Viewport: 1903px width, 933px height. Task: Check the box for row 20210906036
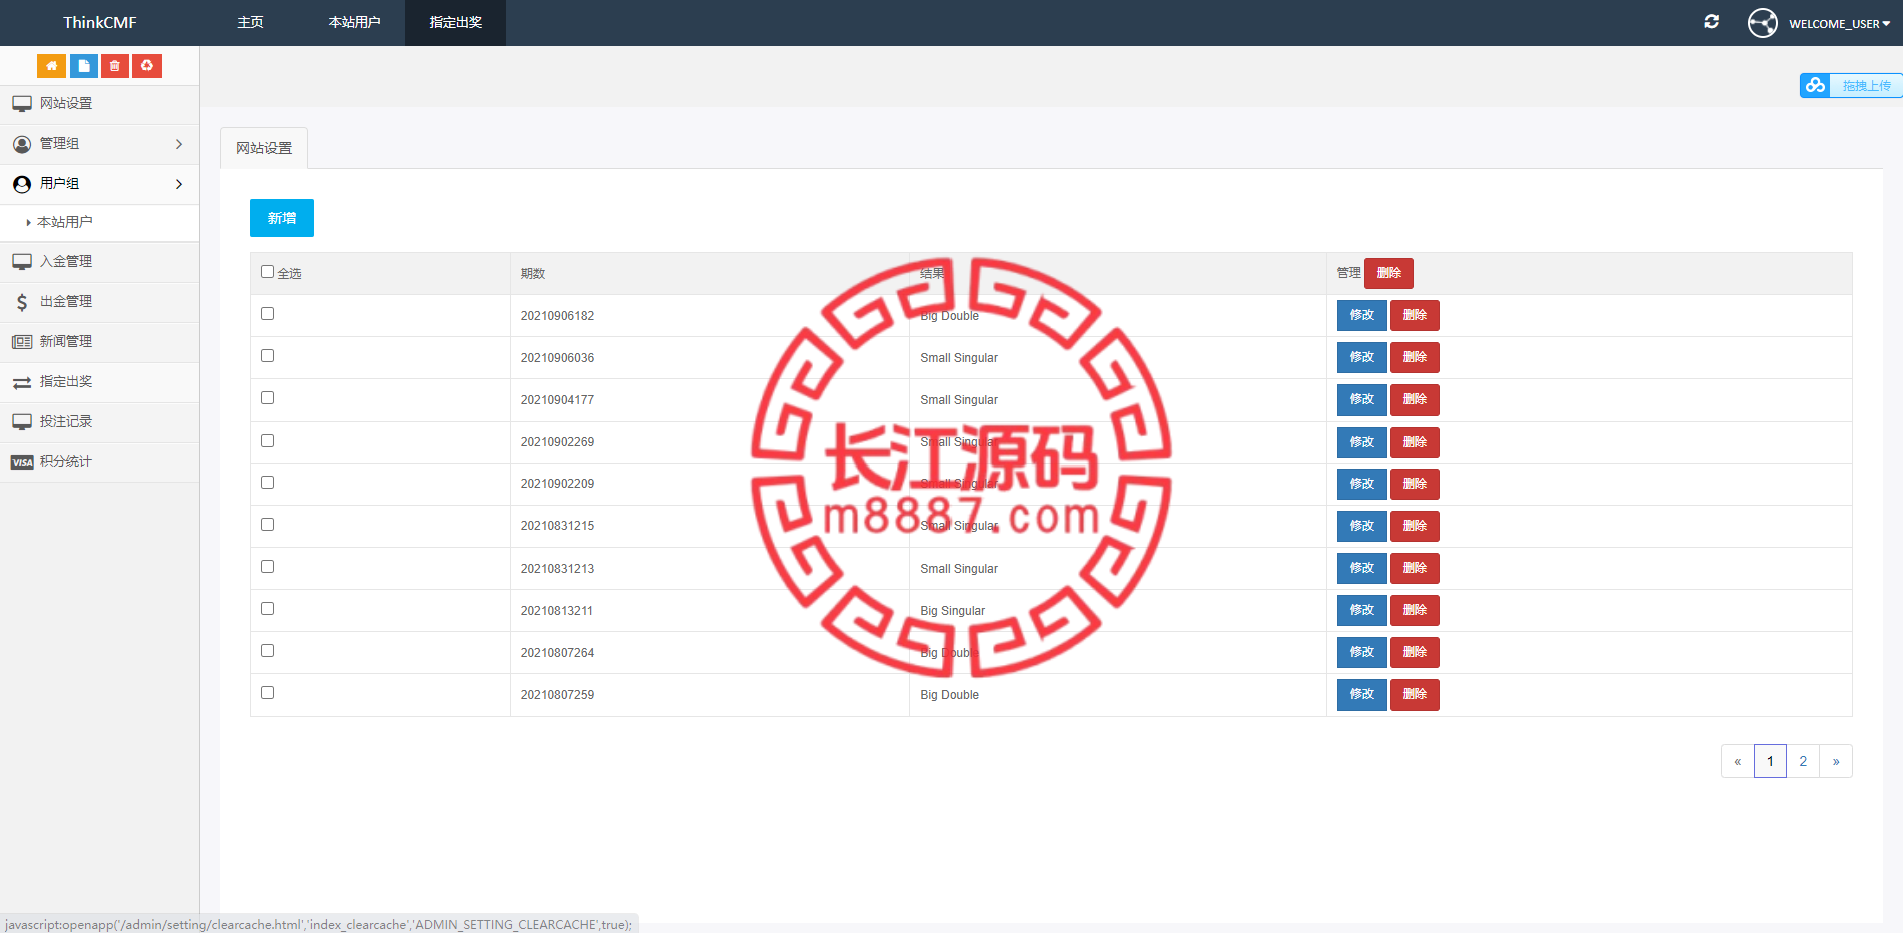pos(267,356)
